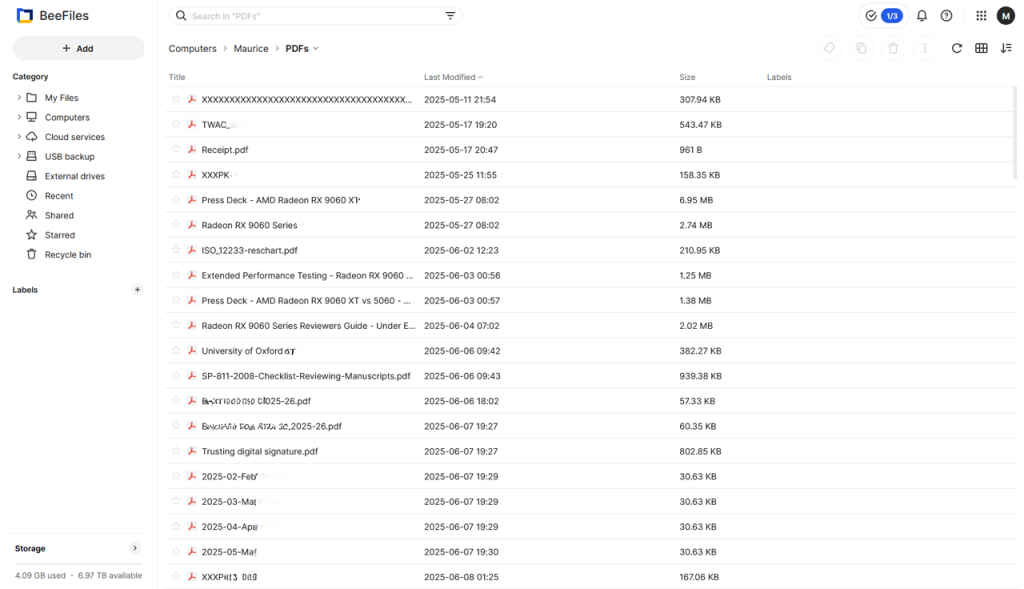The width and height of the screenshot is (1024, 589).
Task: Select Recent in the sidebar
Action: (60, 195)
